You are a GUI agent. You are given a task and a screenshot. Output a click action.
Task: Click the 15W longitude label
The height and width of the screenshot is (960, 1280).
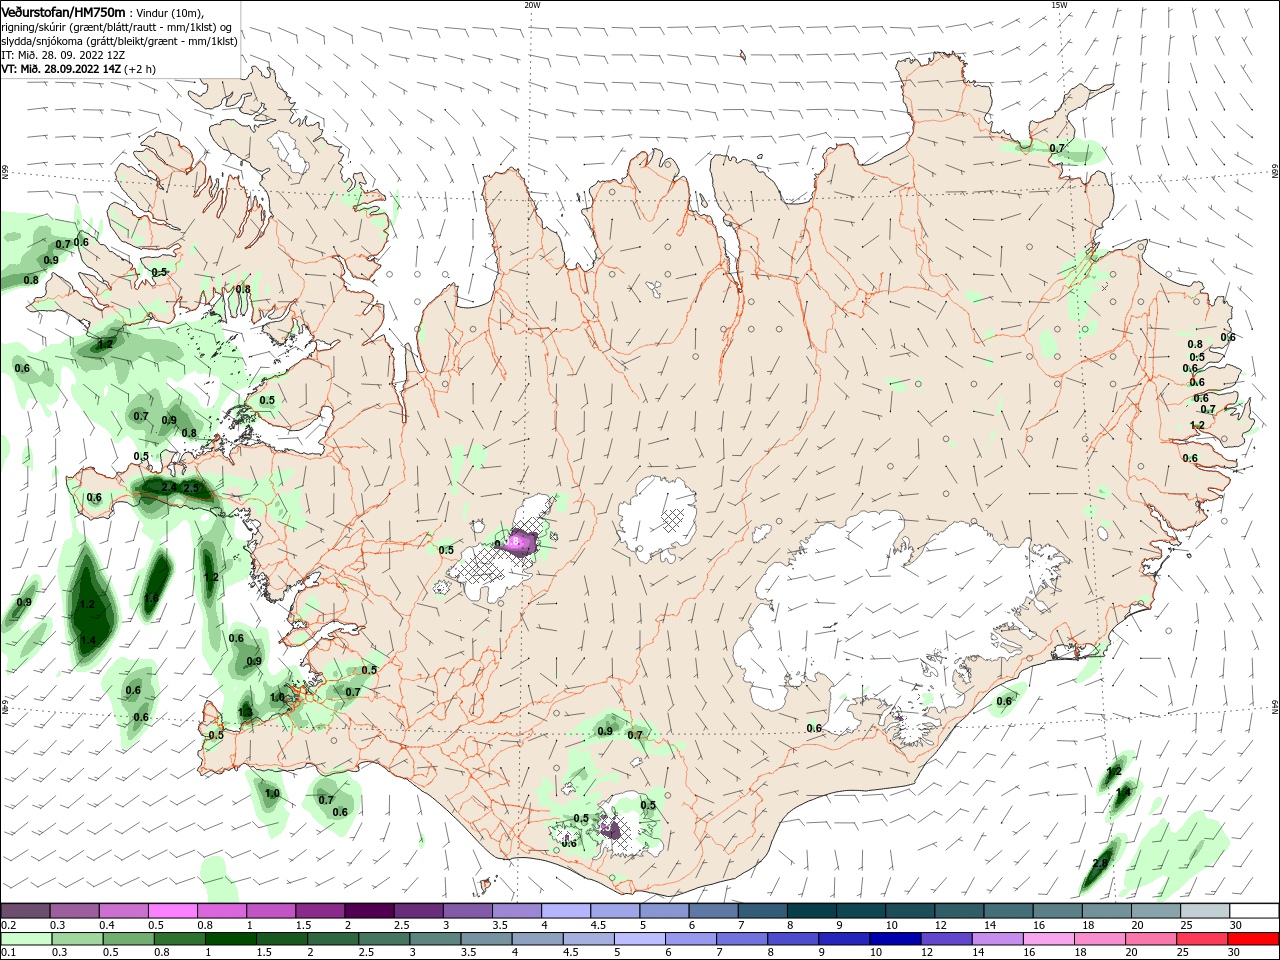pos(1058,5)
